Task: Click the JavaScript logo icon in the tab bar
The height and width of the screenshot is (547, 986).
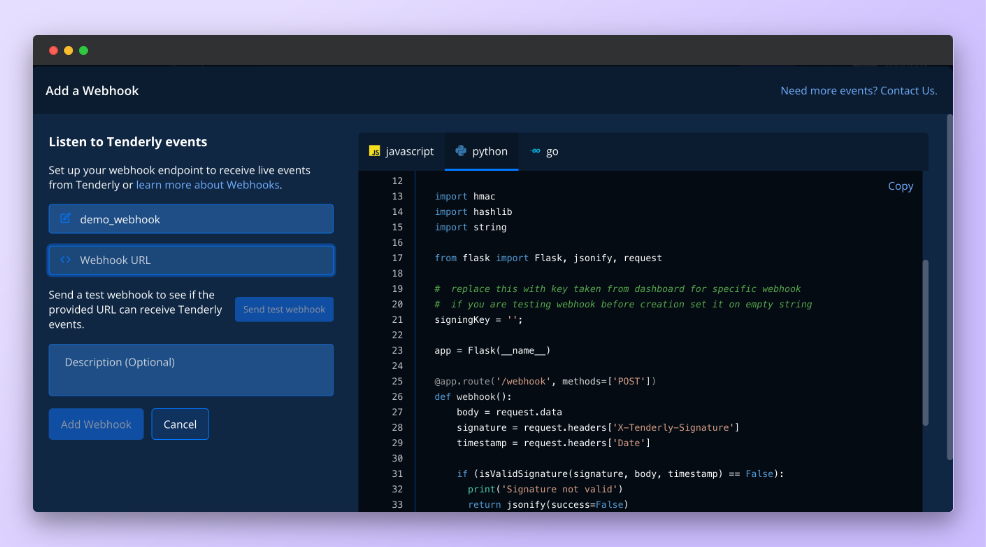Action: pyautogui.click(x=375, y=151)
